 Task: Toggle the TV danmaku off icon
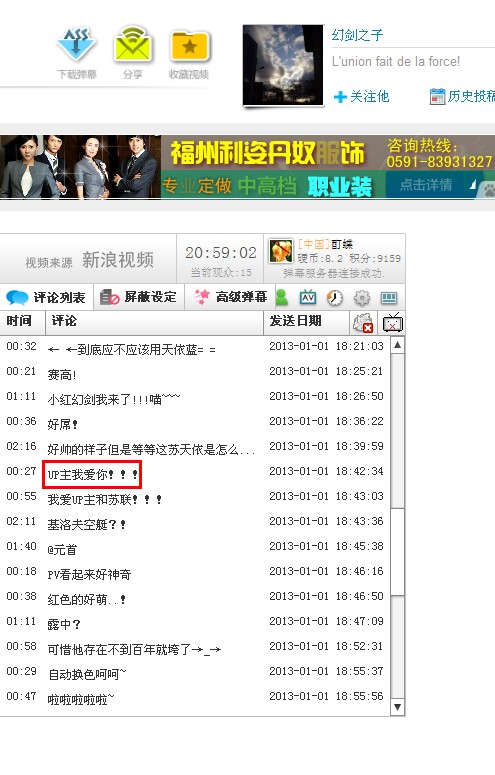pos(393,323)
